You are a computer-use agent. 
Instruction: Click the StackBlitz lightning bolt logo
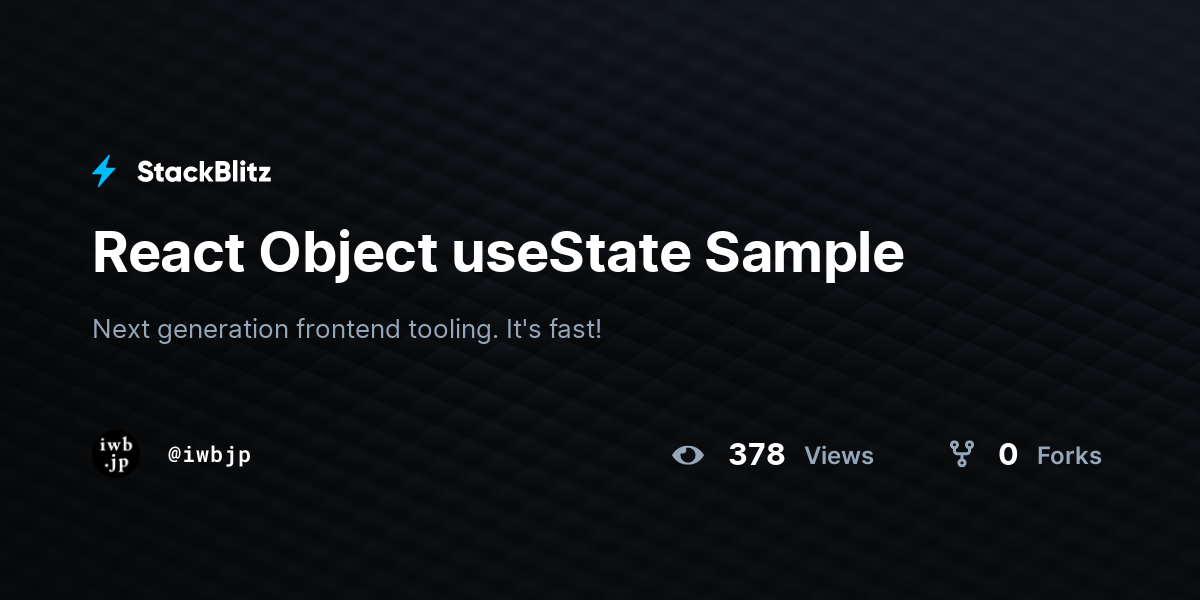coord(104,172)
